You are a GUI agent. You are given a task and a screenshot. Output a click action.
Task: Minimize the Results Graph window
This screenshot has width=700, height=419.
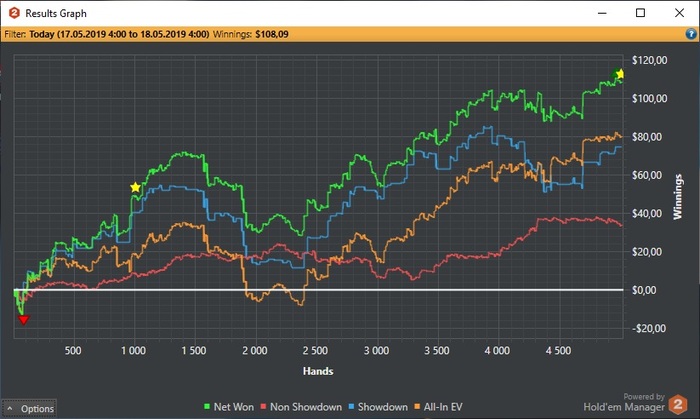602,13
